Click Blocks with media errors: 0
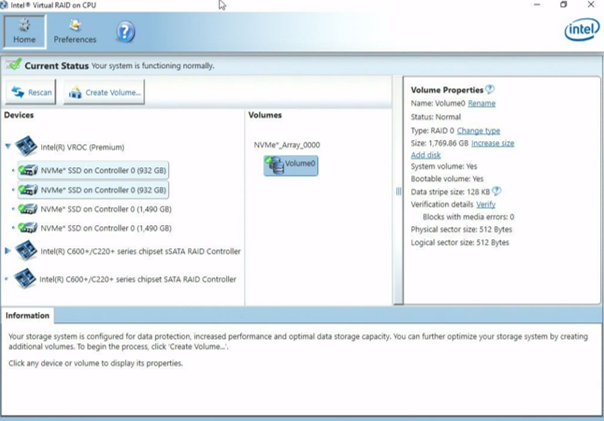 (468, 217)
